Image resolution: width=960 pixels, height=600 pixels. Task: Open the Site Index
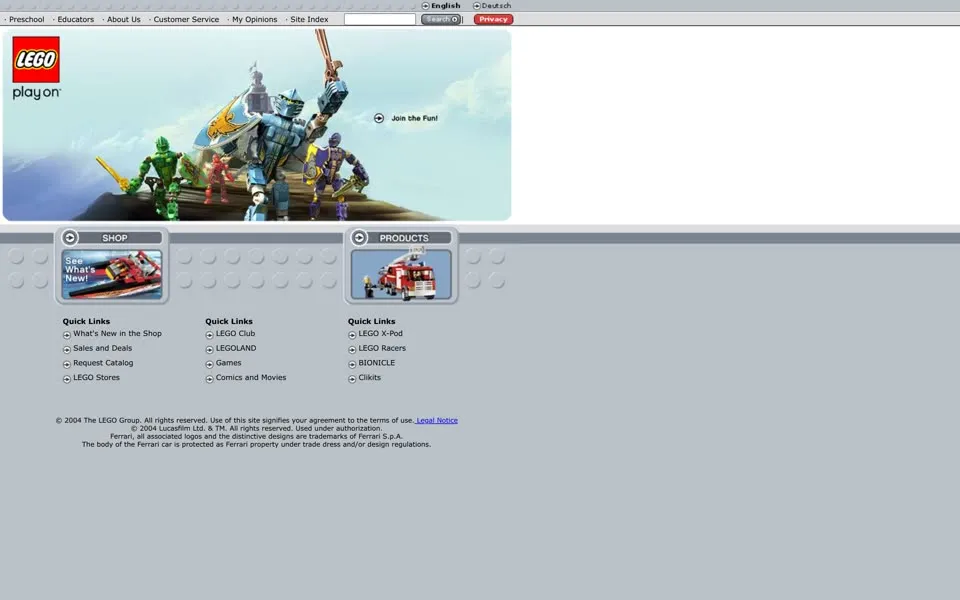tap(309, 19)
